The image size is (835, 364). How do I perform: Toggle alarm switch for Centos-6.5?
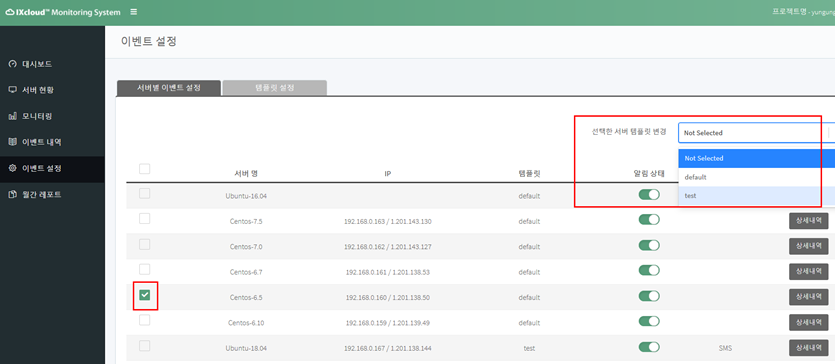649,296
